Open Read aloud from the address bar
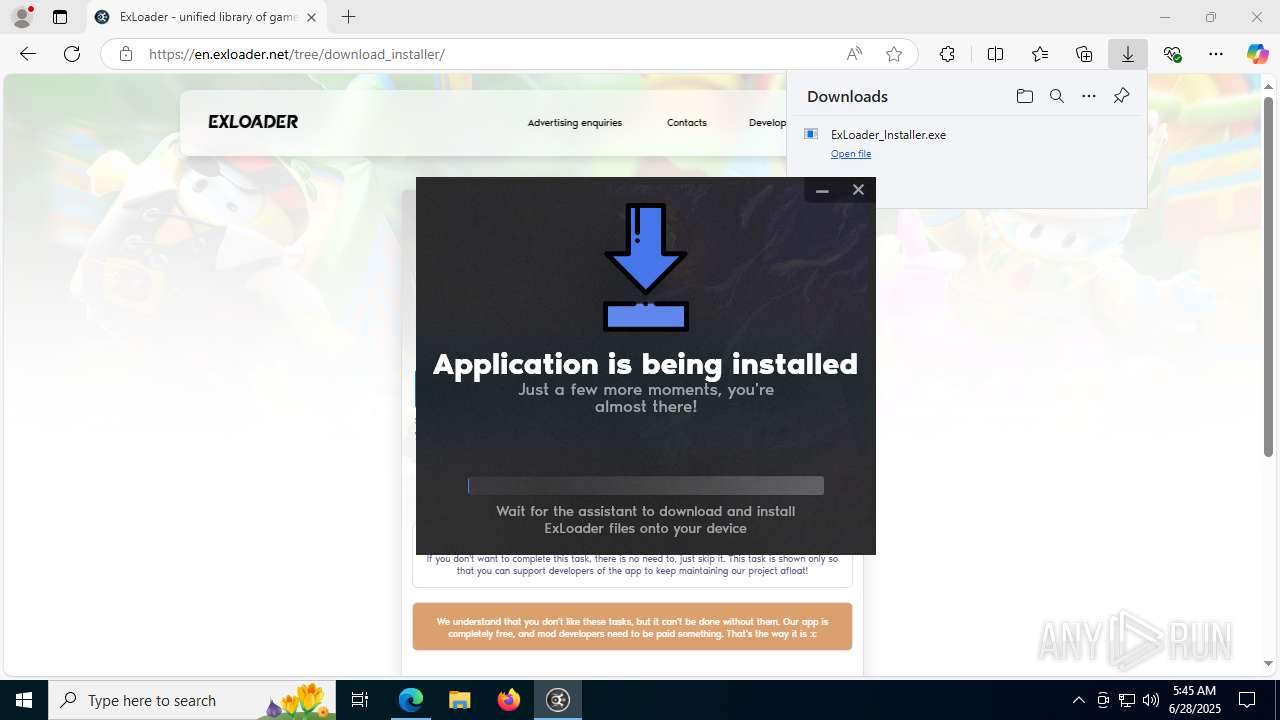The width and height of the screenshot is (1280, 720). [x=854, y=54]
